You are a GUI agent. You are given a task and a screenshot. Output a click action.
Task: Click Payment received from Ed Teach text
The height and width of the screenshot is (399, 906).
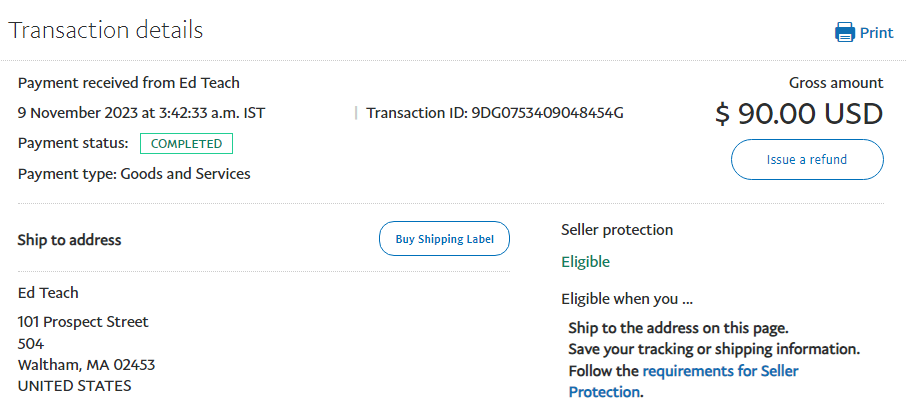click(128, 83)
